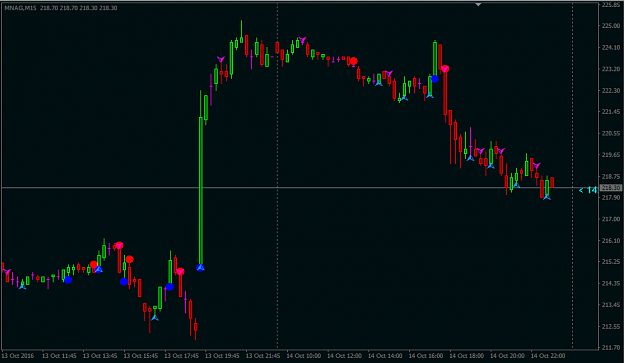This screenshot has width=625, height=363.
Task: Click price axis label 212.55
Action: click(611, 326)
